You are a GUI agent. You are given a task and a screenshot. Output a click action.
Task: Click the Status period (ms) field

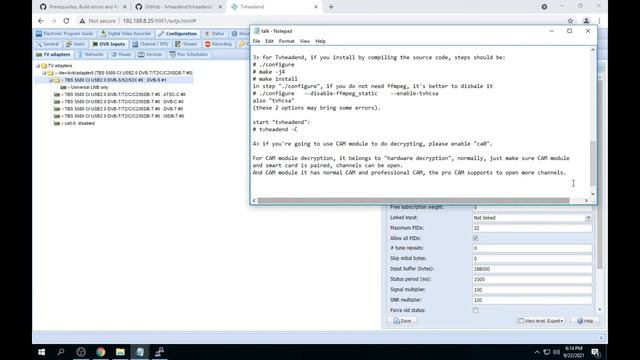click(532, 279)
